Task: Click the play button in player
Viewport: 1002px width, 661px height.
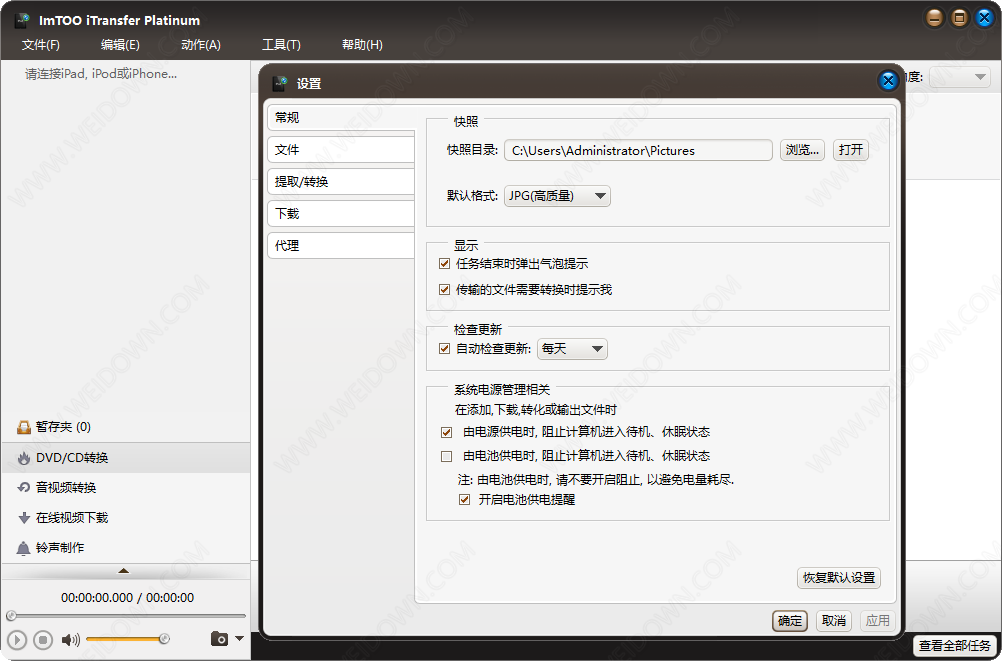Action: [x=16, y=640]
